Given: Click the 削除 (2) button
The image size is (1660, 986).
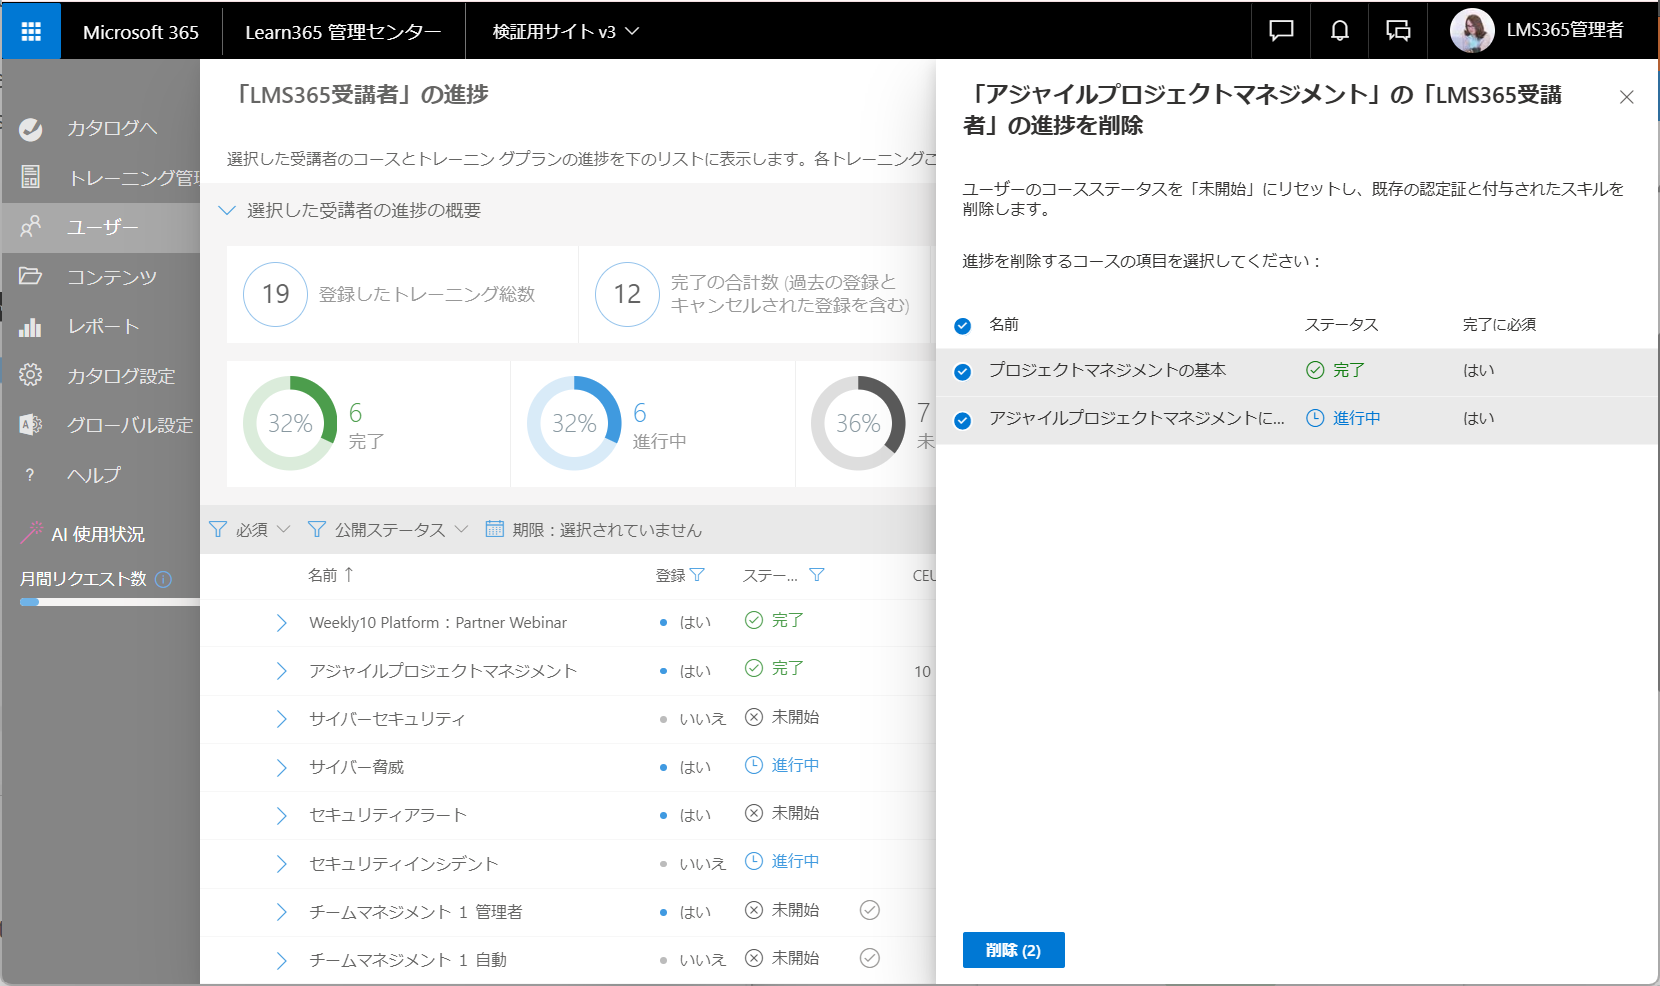Looking at the screenshot, I should (x=1013, y=950).
